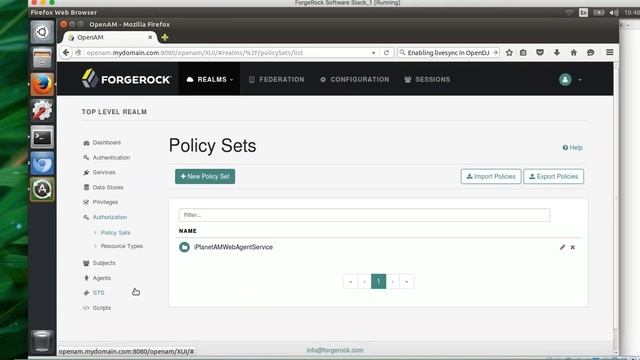640x360 pixels.
Task: Edit iPlanetAMWebAgentService with the pencil icon
Action: pyautogui.click(x=562, y=247)
